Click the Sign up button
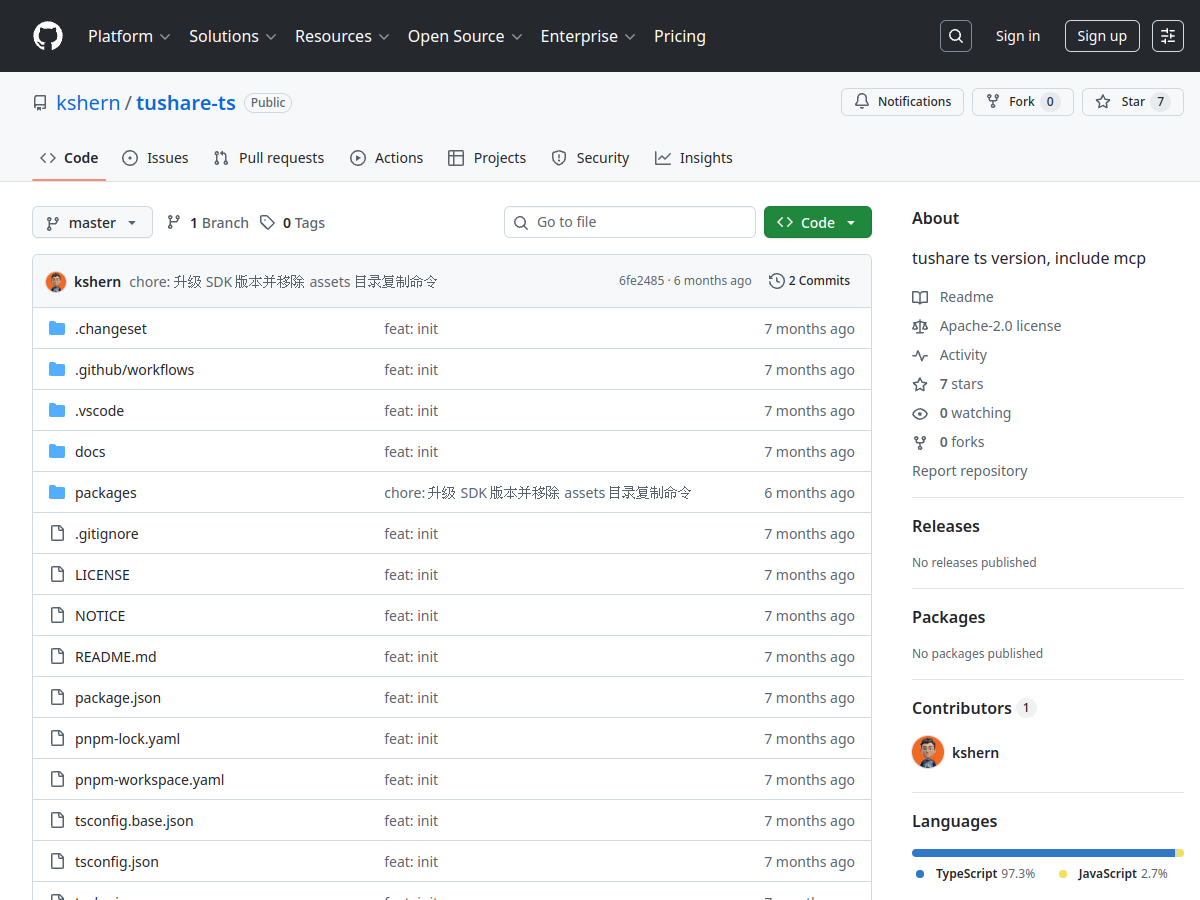The image size is (1200, 900). point(1102,36)
